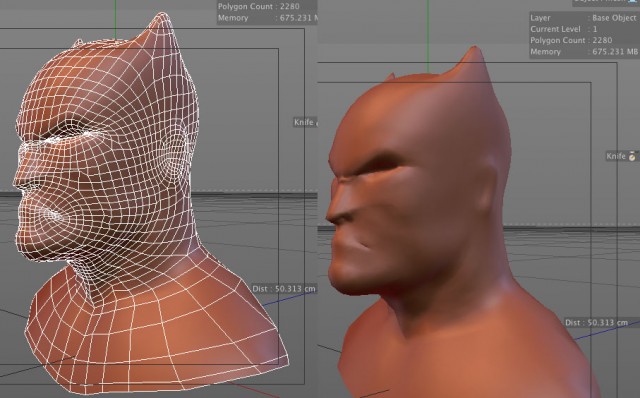Select the Current Level HUD line

pyautogui.click(x=564, y=29)
